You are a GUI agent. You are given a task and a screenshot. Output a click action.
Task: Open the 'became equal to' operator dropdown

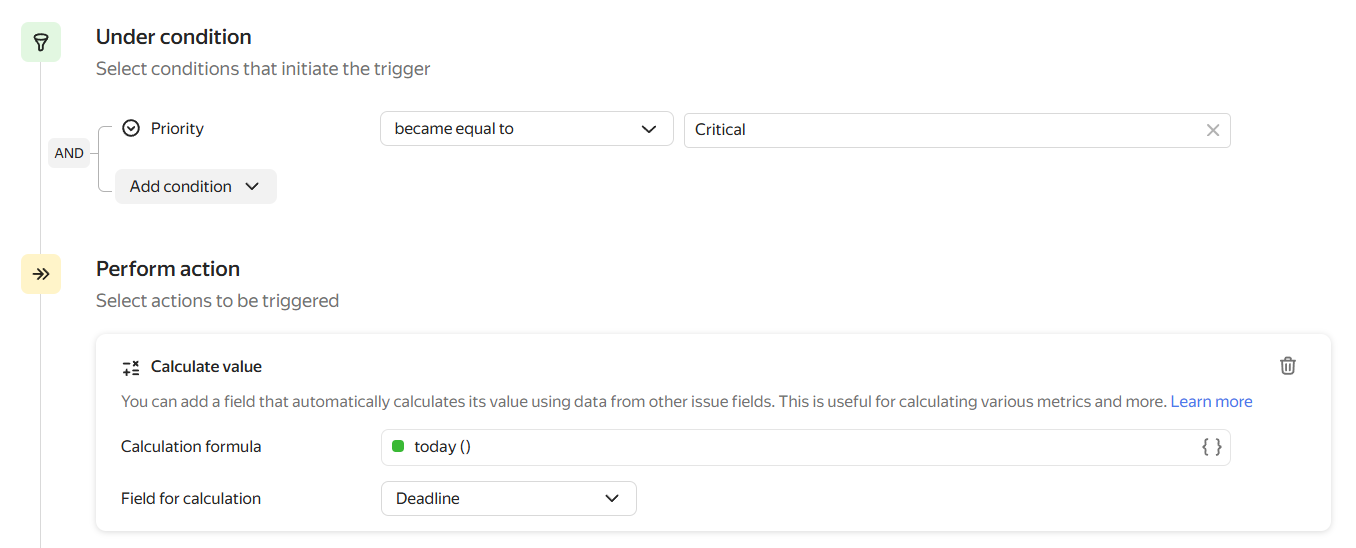[526, 129]
